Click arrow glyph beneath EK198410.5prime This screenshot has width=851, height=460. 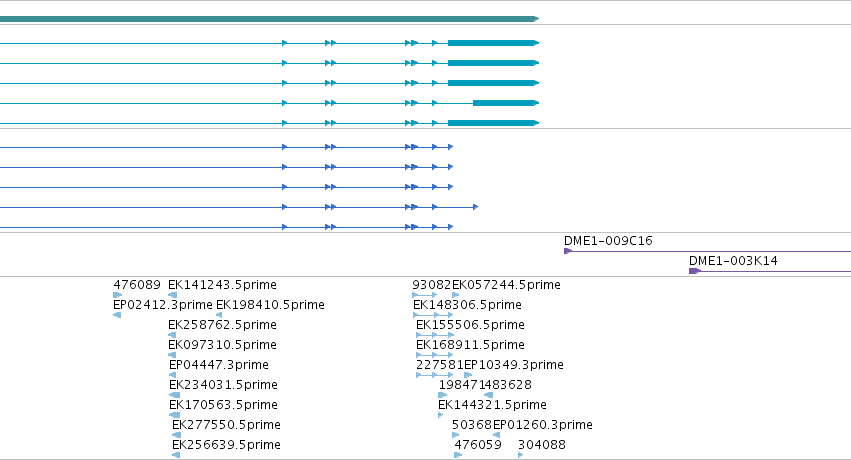tap(219, 315)
